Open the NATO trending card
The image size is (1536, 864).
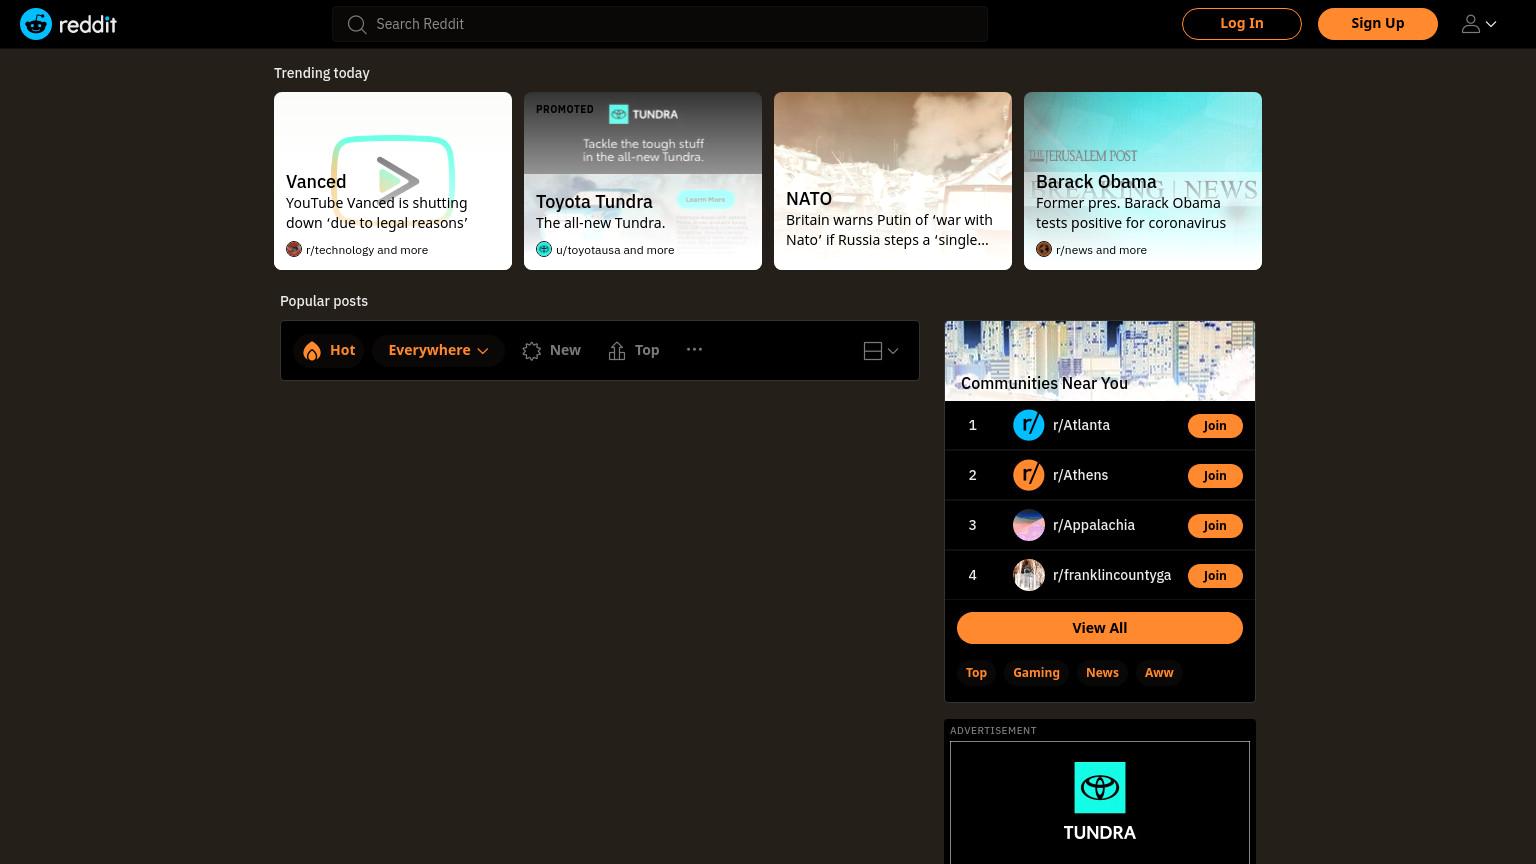click(x=893, y=181)
